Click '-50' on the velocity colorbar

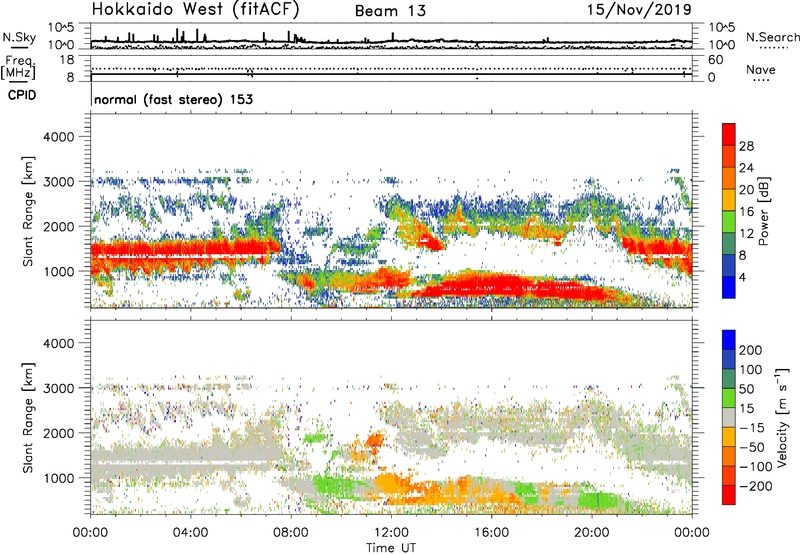coord(752,447)
